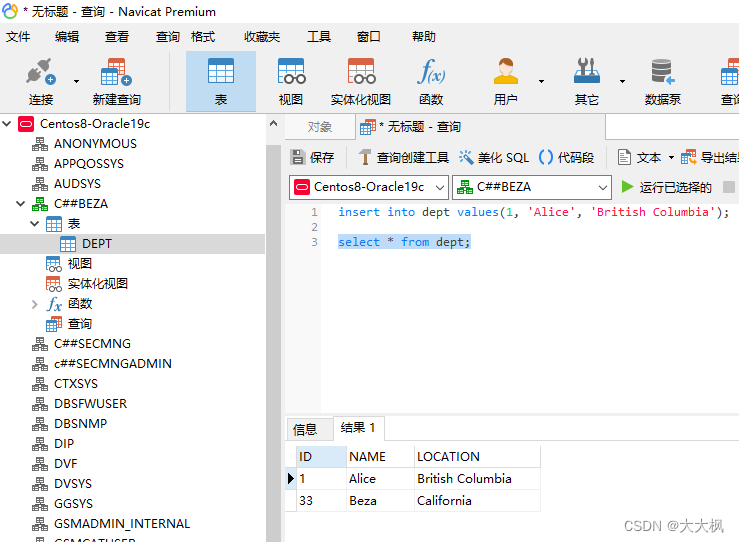Screen dimensions: 739x542
Task: Open the 文件 menu
Action: (18, 37)
